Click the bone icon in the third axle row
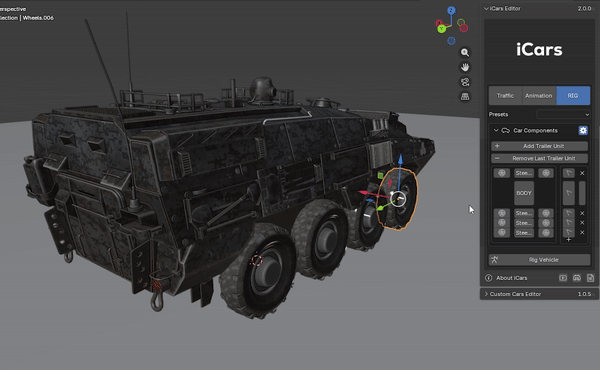600x370 pixels. (569, 223)
